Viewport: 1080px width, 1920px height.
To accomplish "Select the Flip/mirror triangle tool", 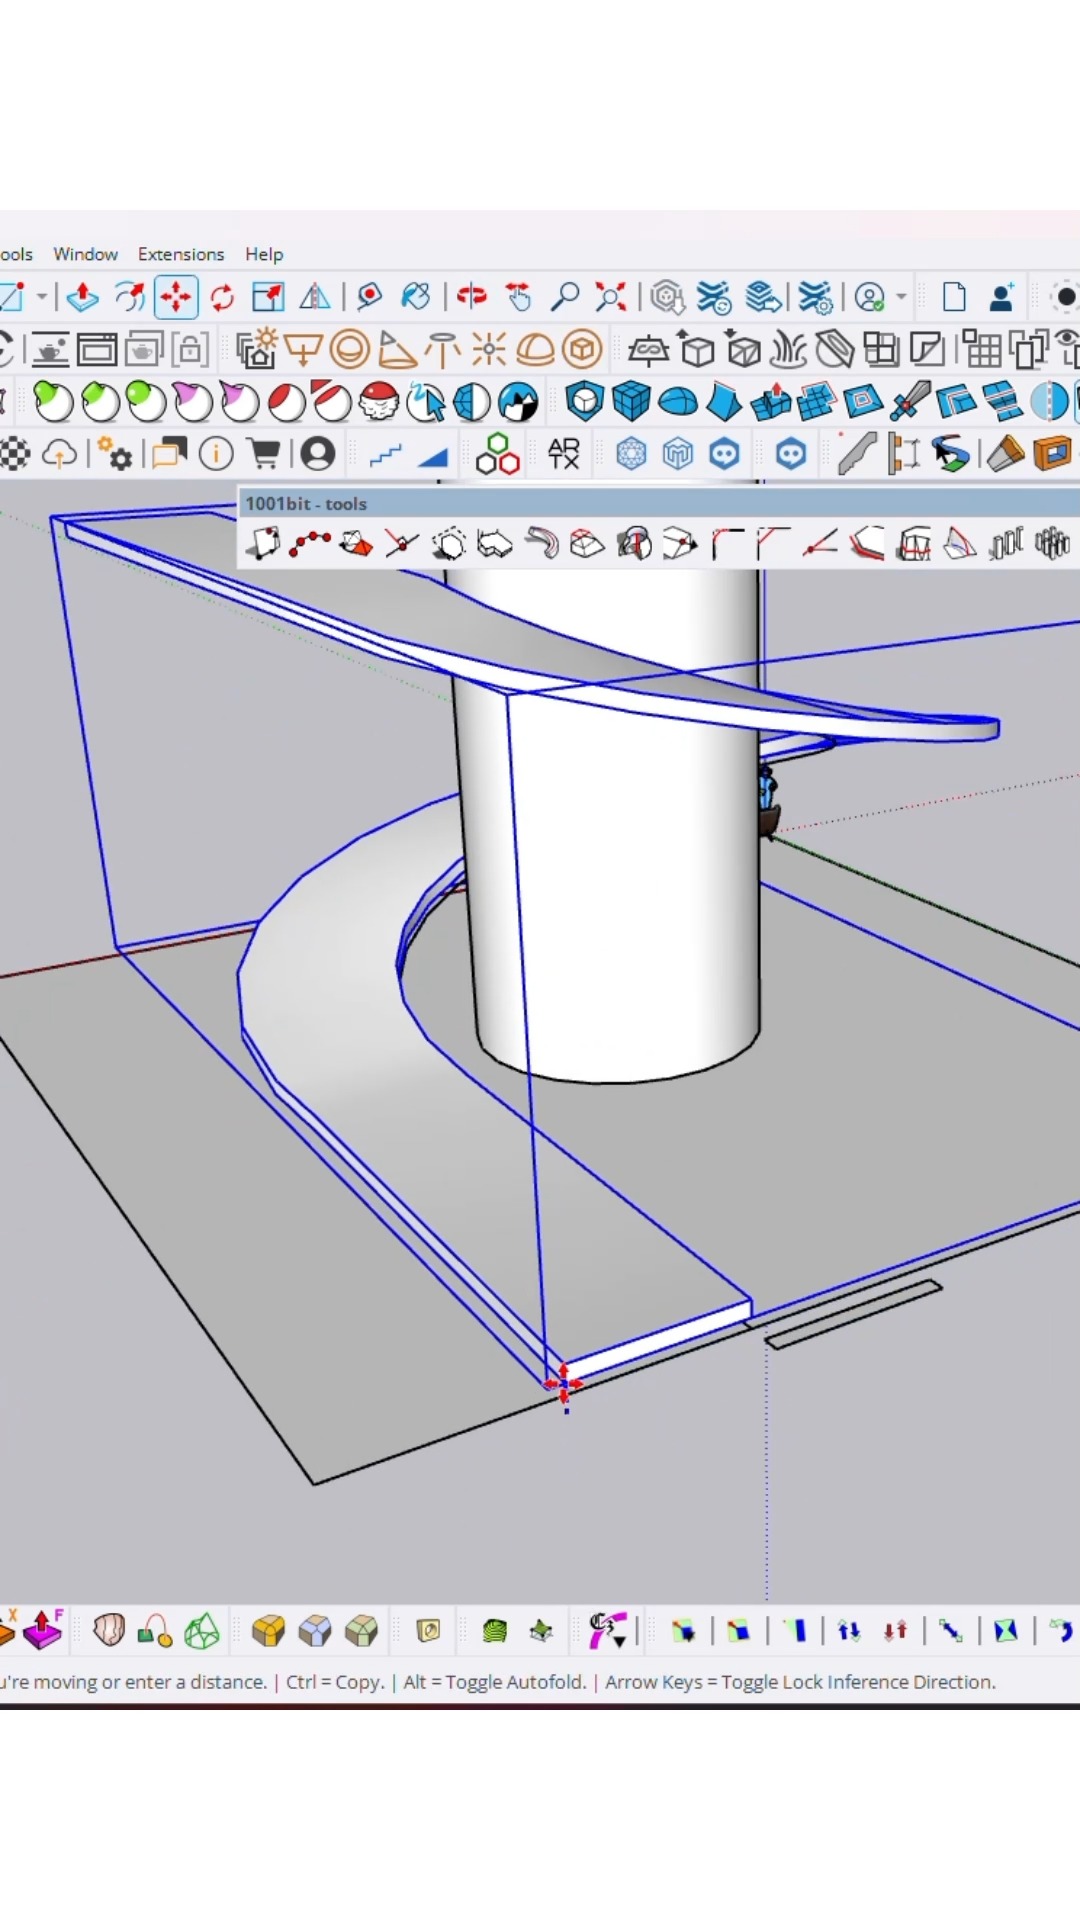I will (x=315, y=297).
